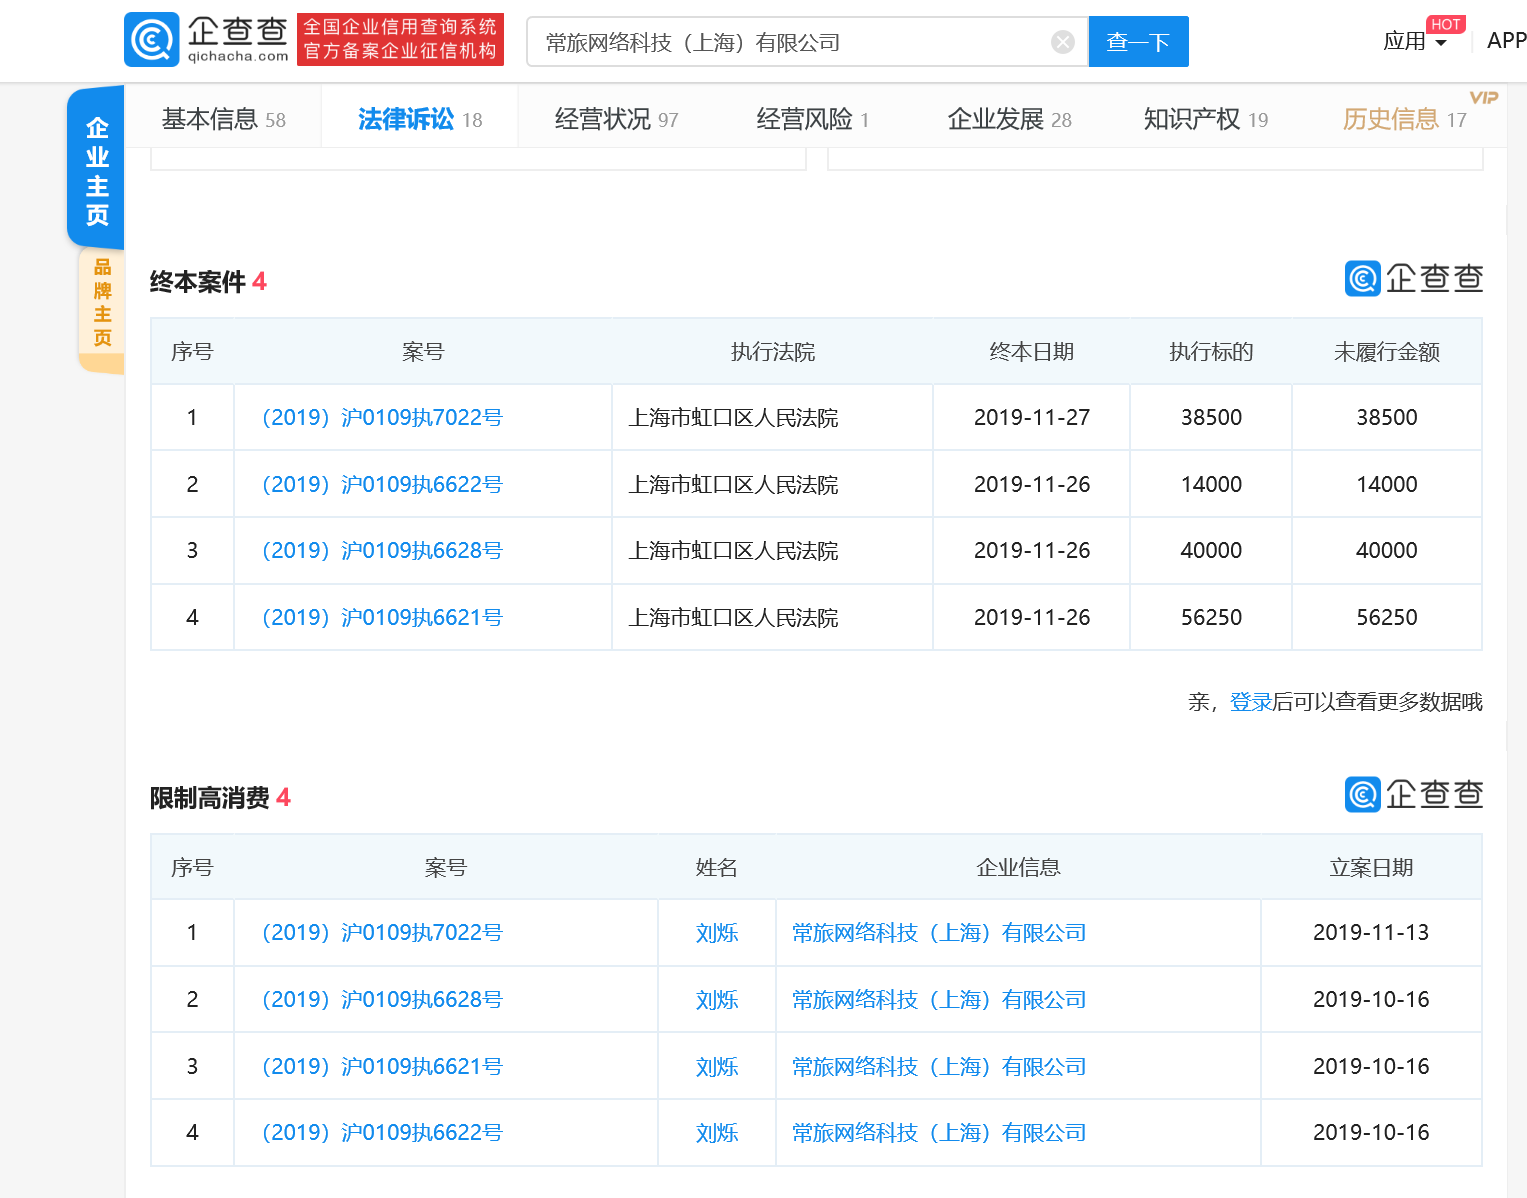This screenshot has height=1198, width=1527.
Task: Open company link in 限制高消费 row 3
Action: pos(939,1067)
